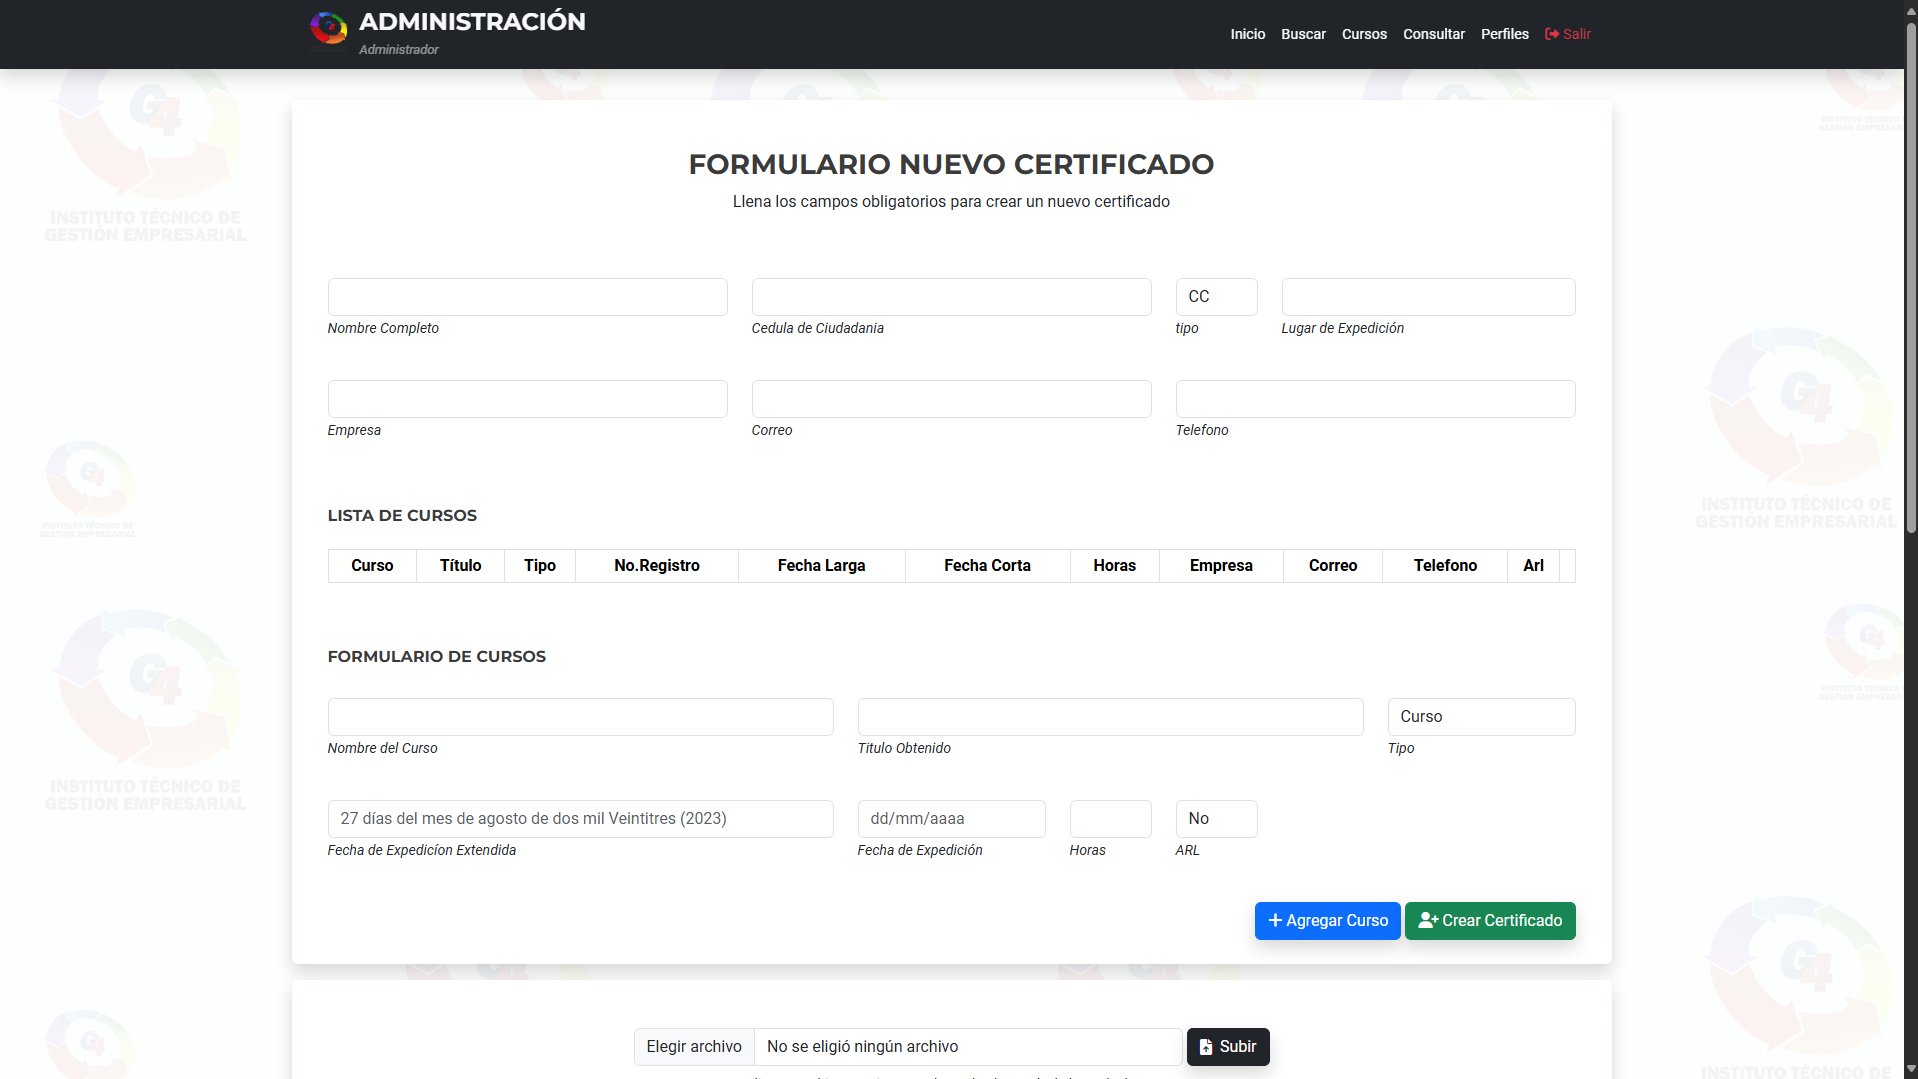Viewport: 1918px width, 1079px height.
Task: Click the upload icon on the Subir button
Action: pos(1207,1046)
